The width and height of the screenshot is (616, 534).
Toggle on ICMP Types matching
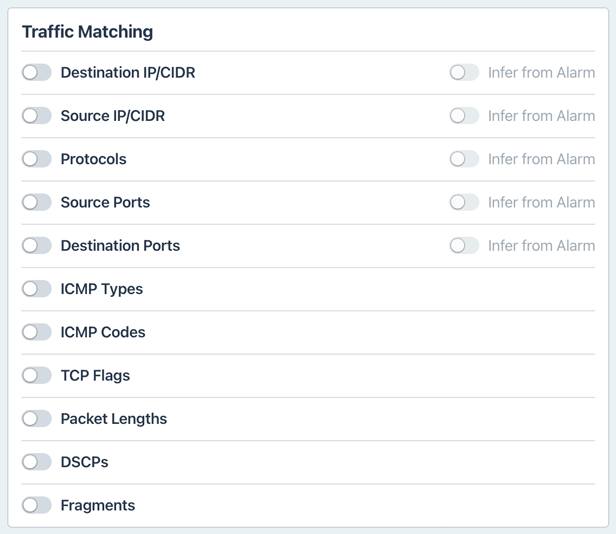tap(37, 289)
